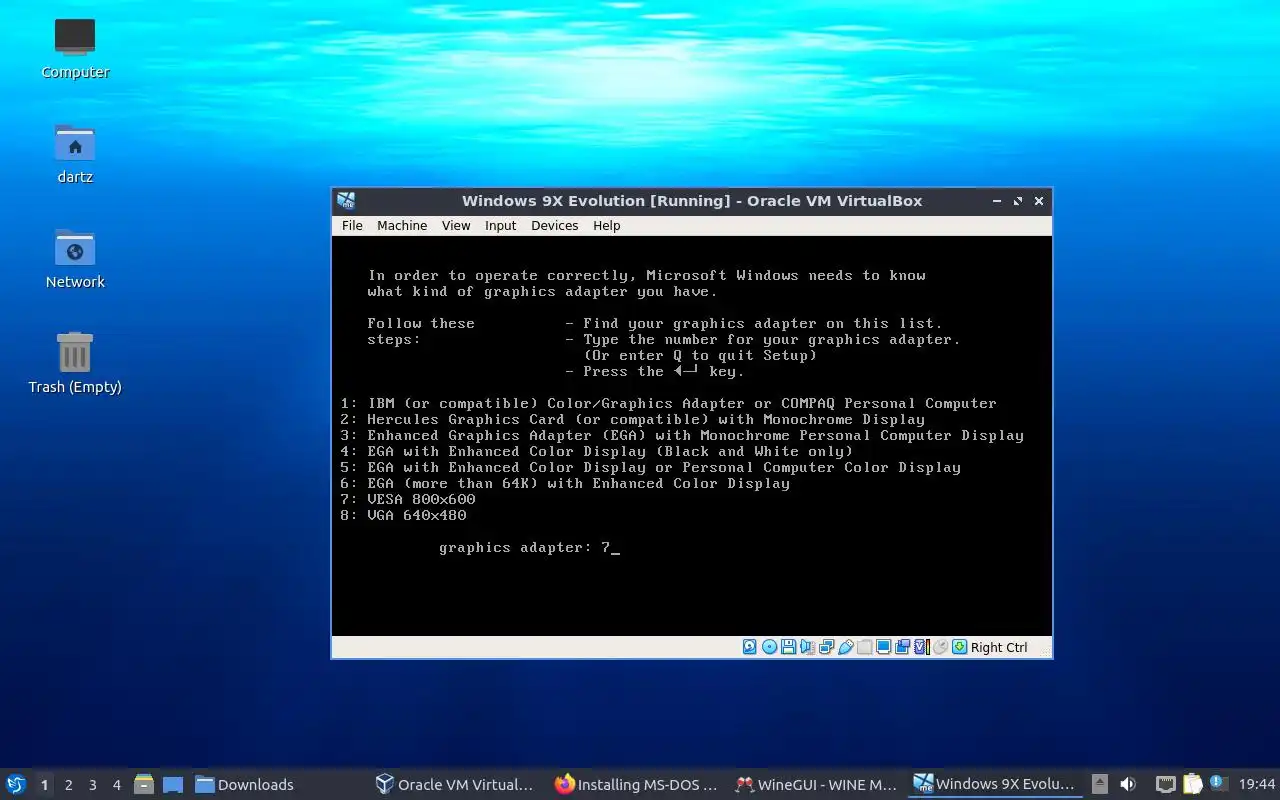Open the Input menu
The height and width of the screenshot is (800, 1280).
coord(501,226)
